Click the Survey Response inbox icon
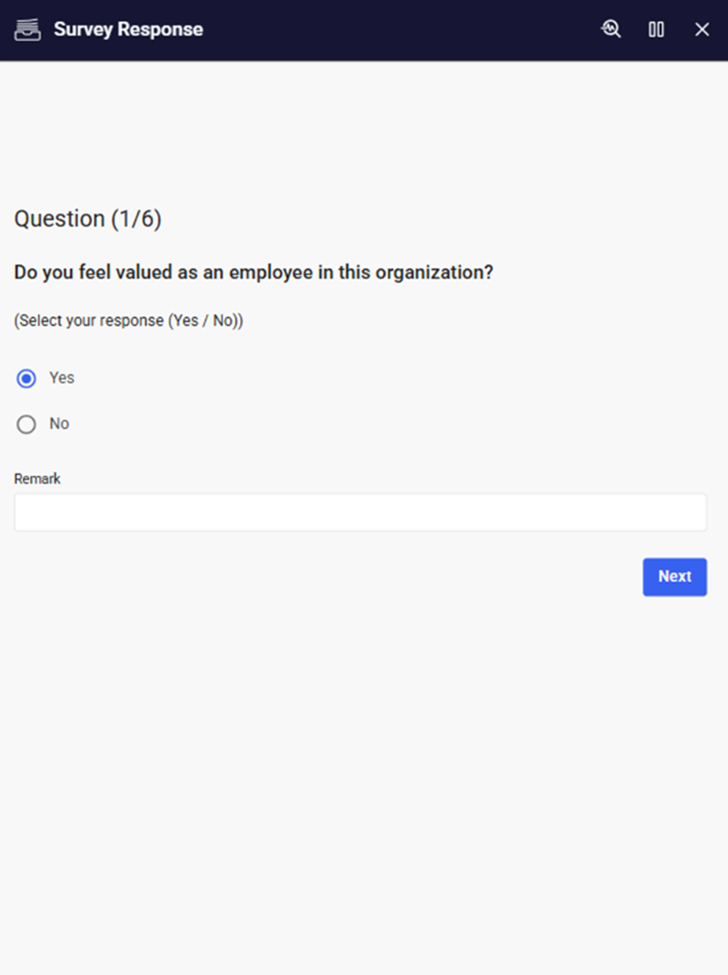 [x=27, y=30]
